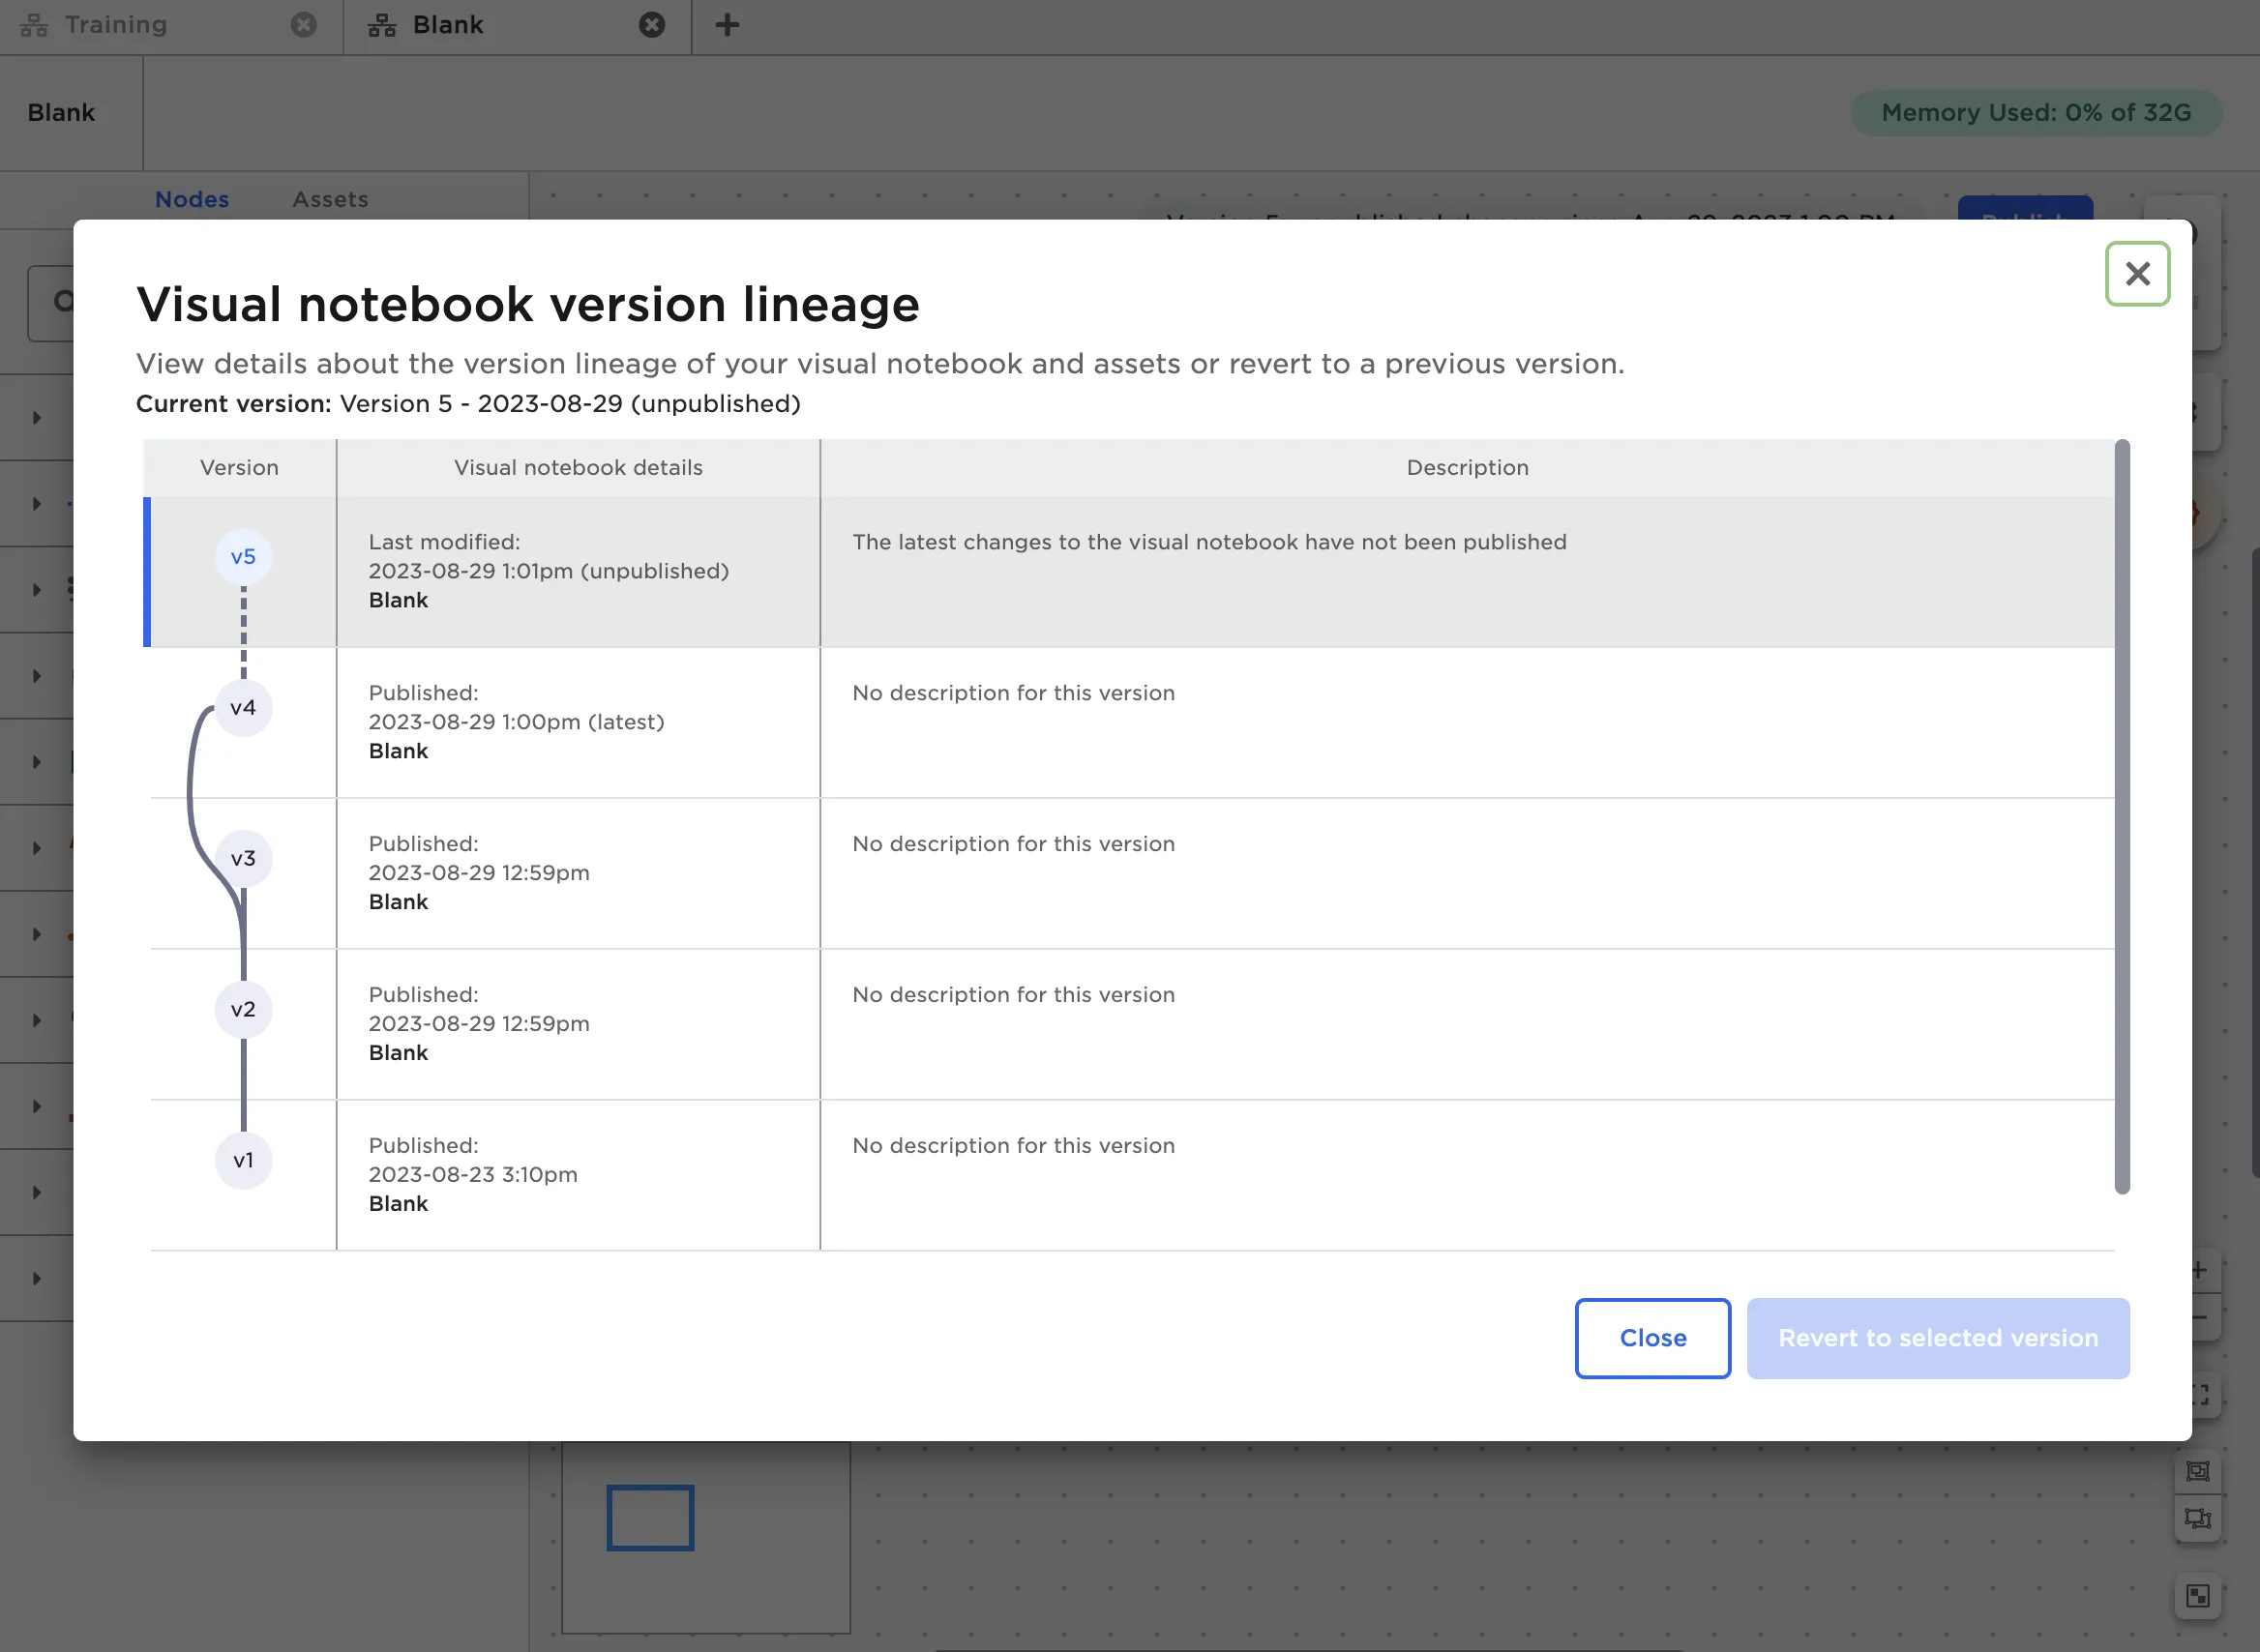Click Revert to selected version button
This screenshot has width=2260, height=1652.
(x=1937, y=1337)
